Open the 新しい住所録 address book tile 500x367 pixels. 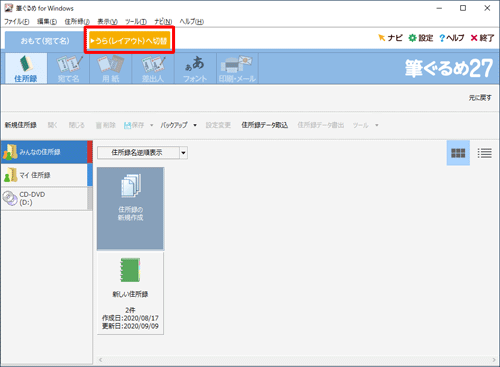[130, 294]
